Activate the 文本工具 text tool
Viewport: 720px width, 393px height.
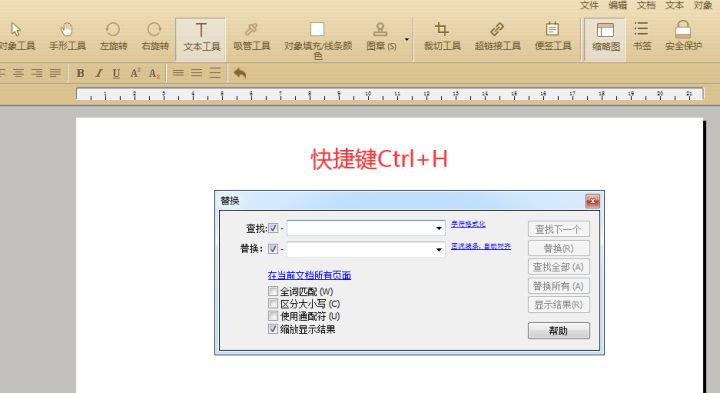(201, 38)
